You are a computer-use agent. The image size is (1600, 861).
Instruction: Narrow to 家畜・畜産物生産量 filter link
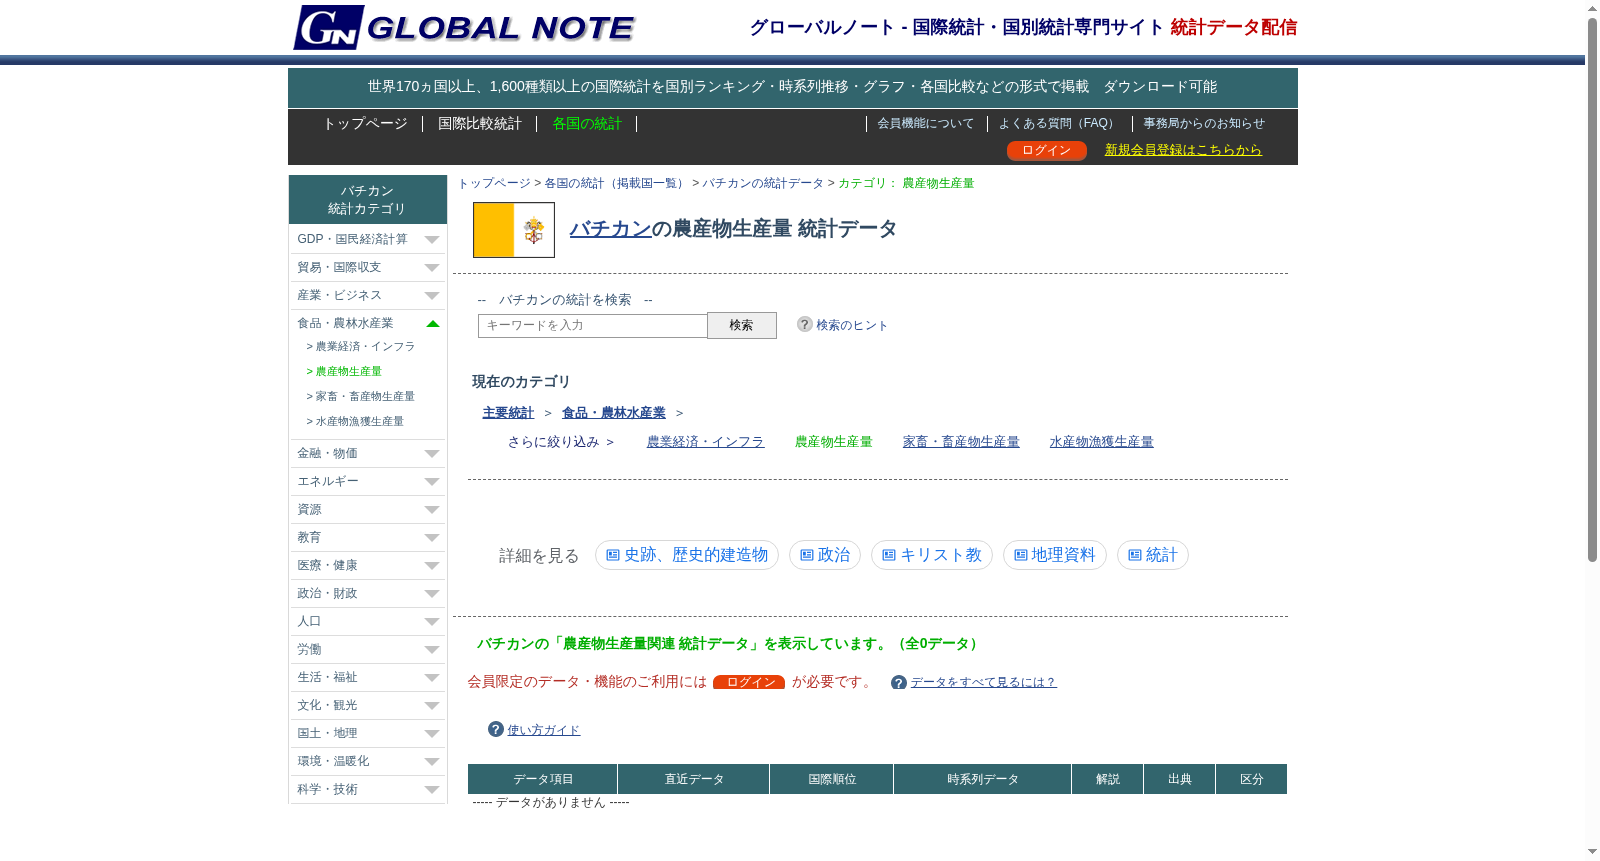click(x=961, y=442)
